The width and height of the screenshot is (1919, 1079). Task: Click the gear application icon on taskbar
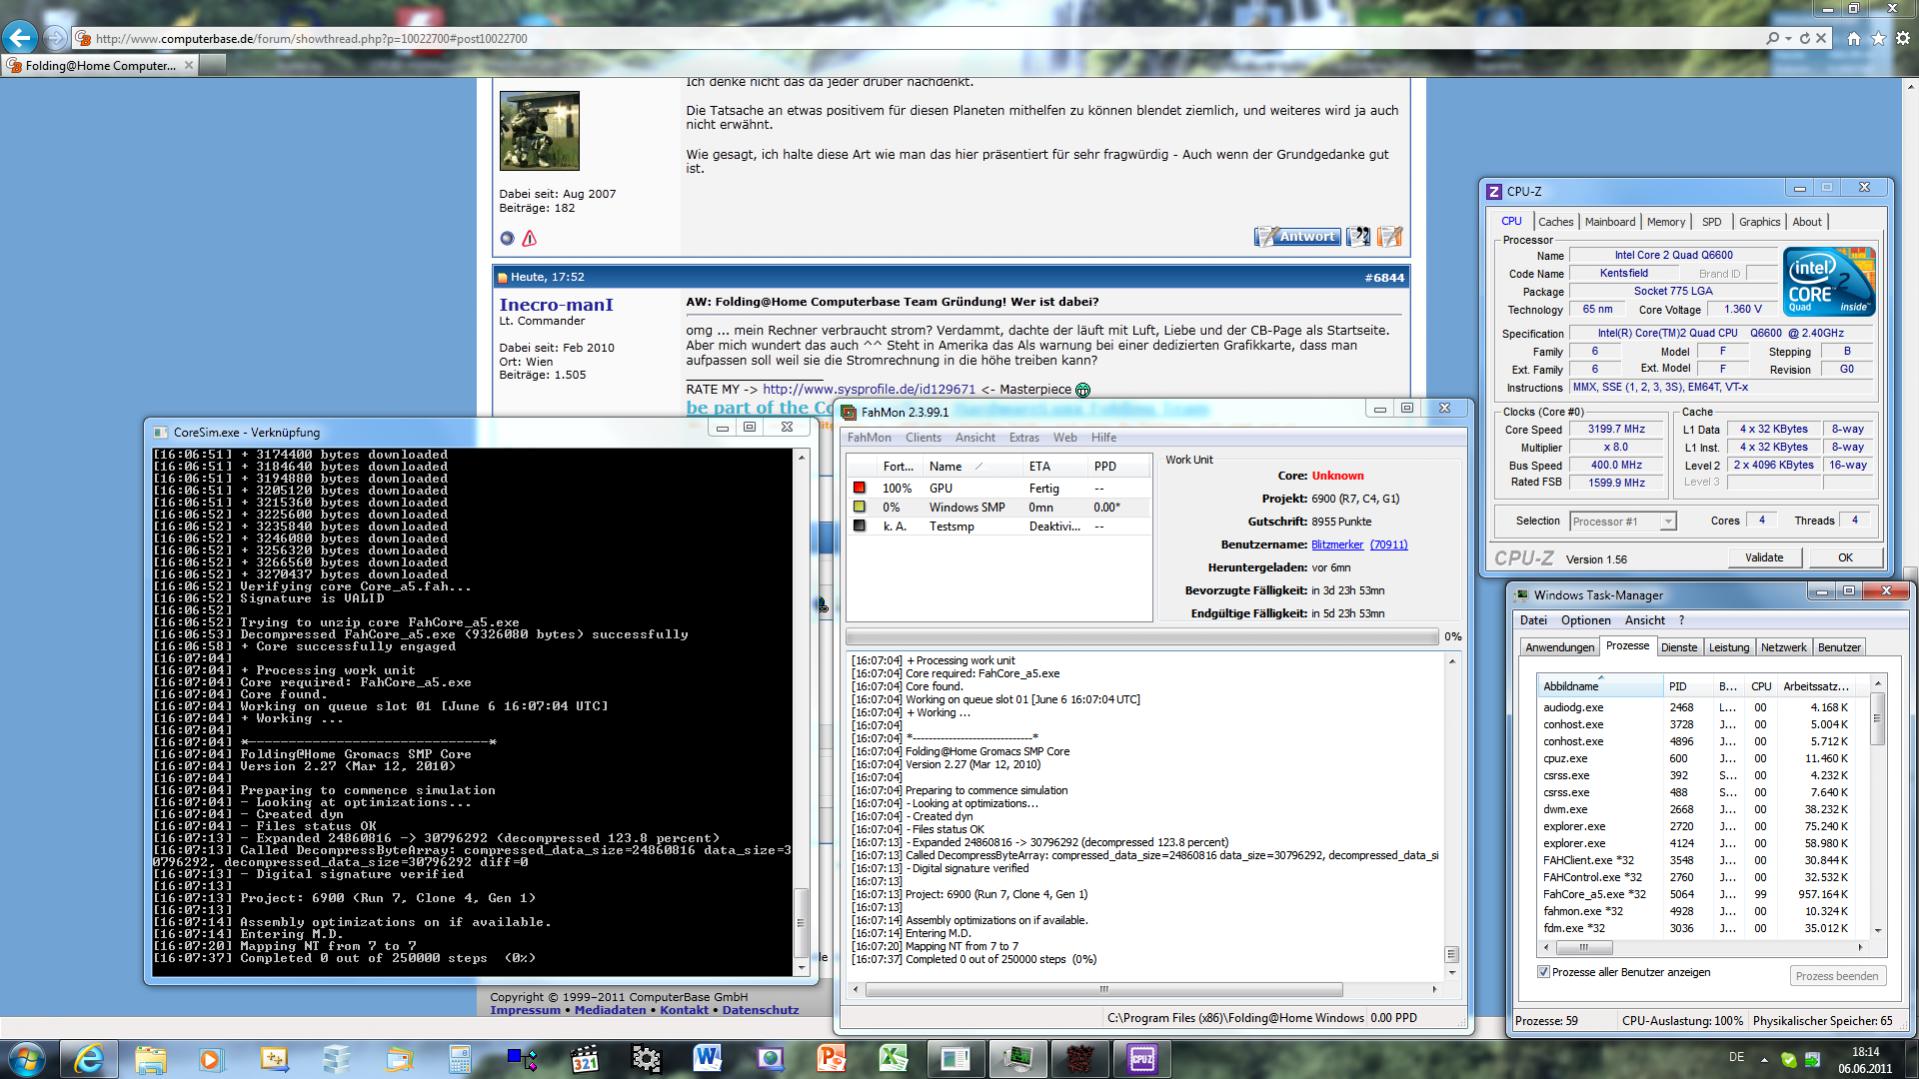[645, 1059]
